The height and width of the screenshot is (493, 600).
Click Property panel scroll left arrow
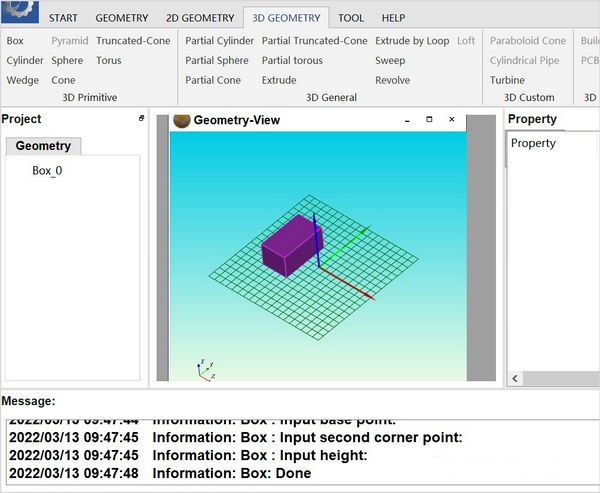tap(515, 379)
